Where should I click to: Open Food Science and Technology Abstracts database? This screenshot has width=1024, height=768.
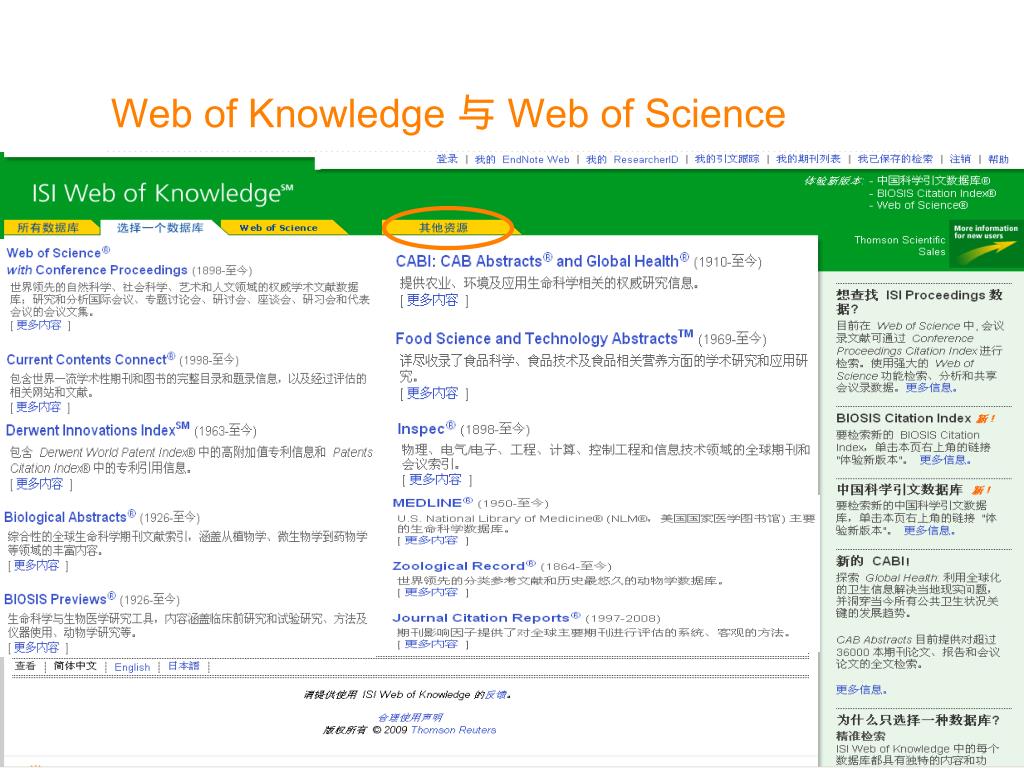click(x=544, y=338)
